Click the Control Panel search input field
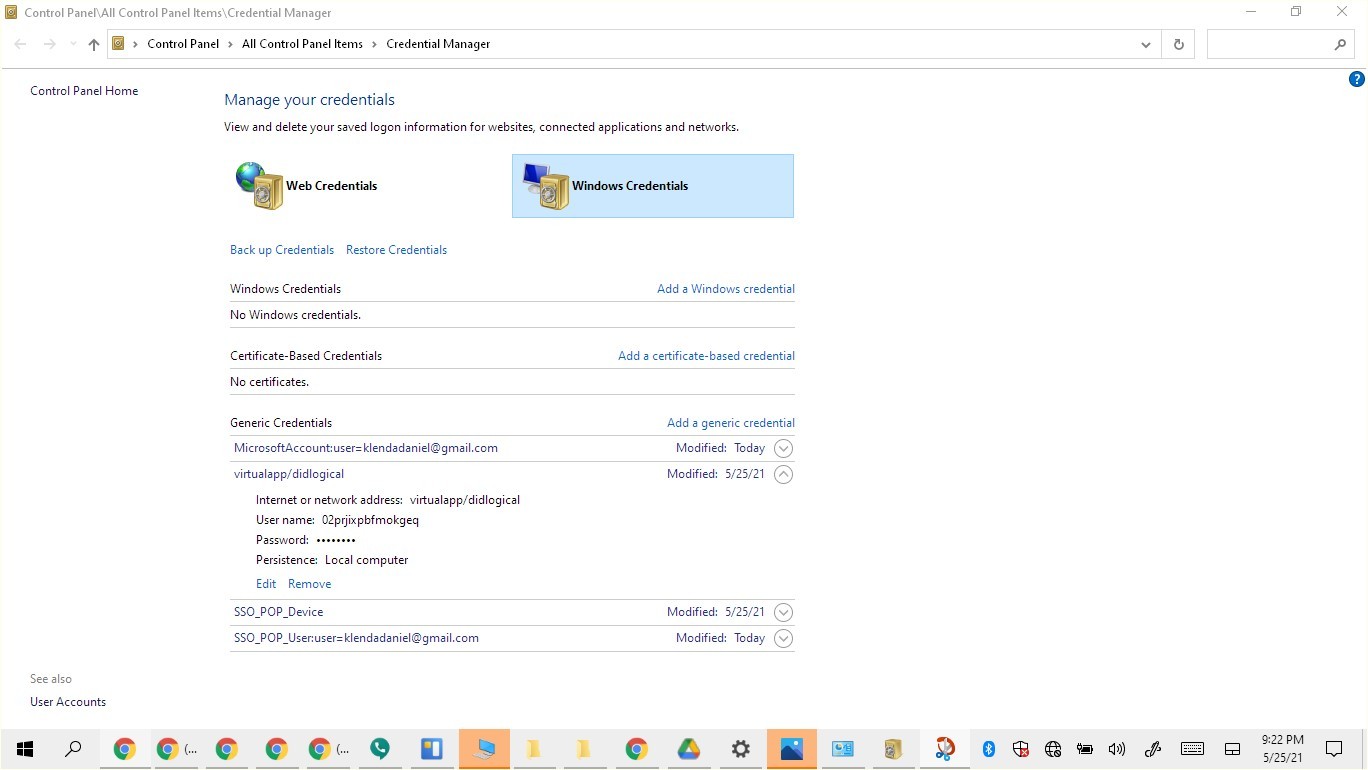 click(x=1270, y=44)
